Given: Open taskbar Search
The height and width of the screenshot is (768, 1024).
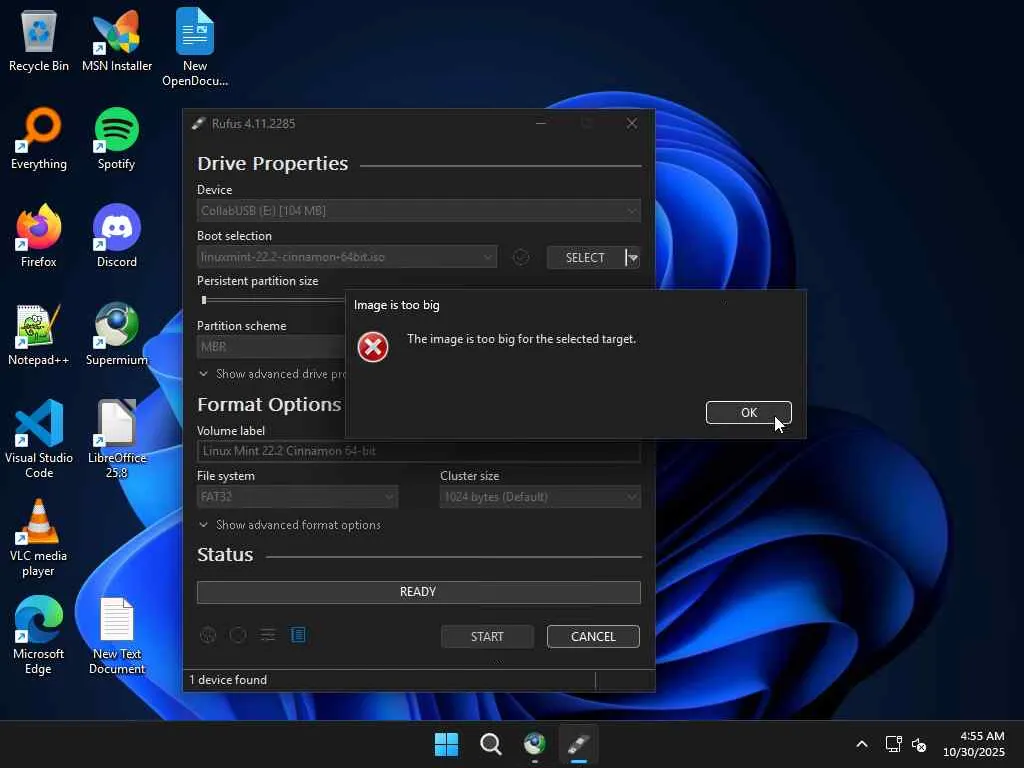Looking at the screenshot, I should [x=490, y=744].
